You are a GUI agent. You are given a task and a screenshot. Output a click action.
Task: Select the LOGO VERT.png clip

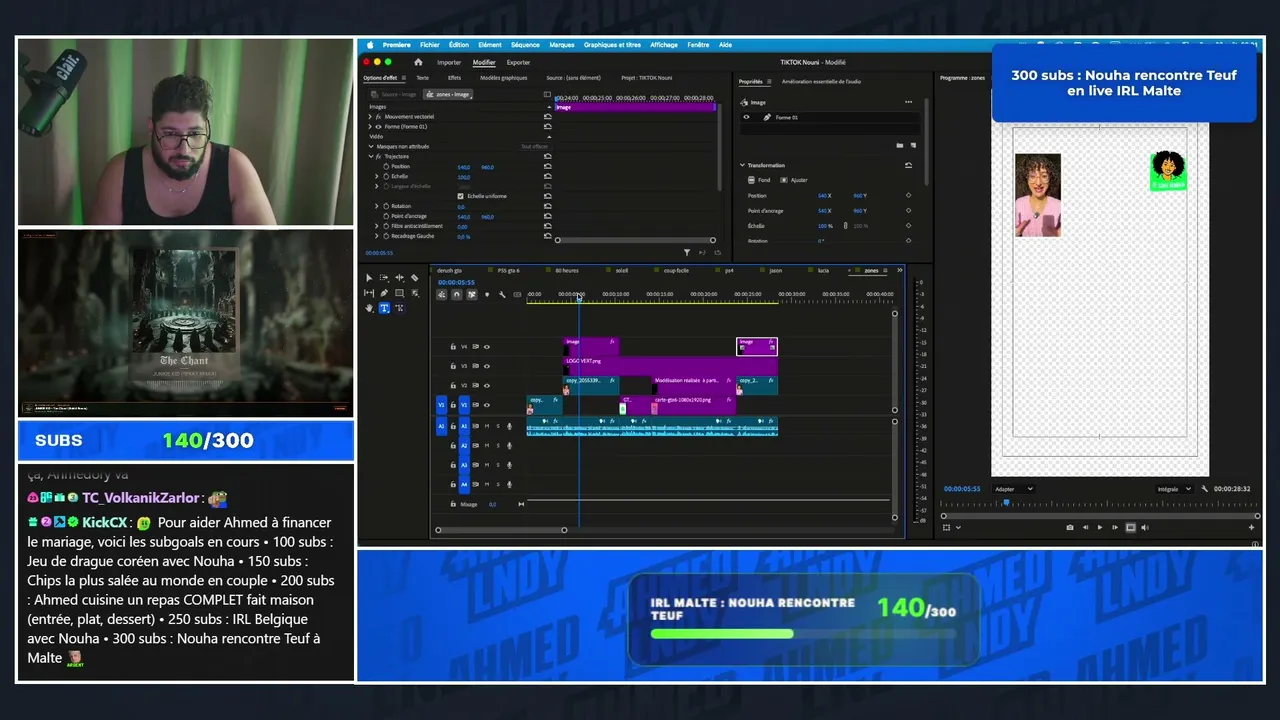pos(670,366)
